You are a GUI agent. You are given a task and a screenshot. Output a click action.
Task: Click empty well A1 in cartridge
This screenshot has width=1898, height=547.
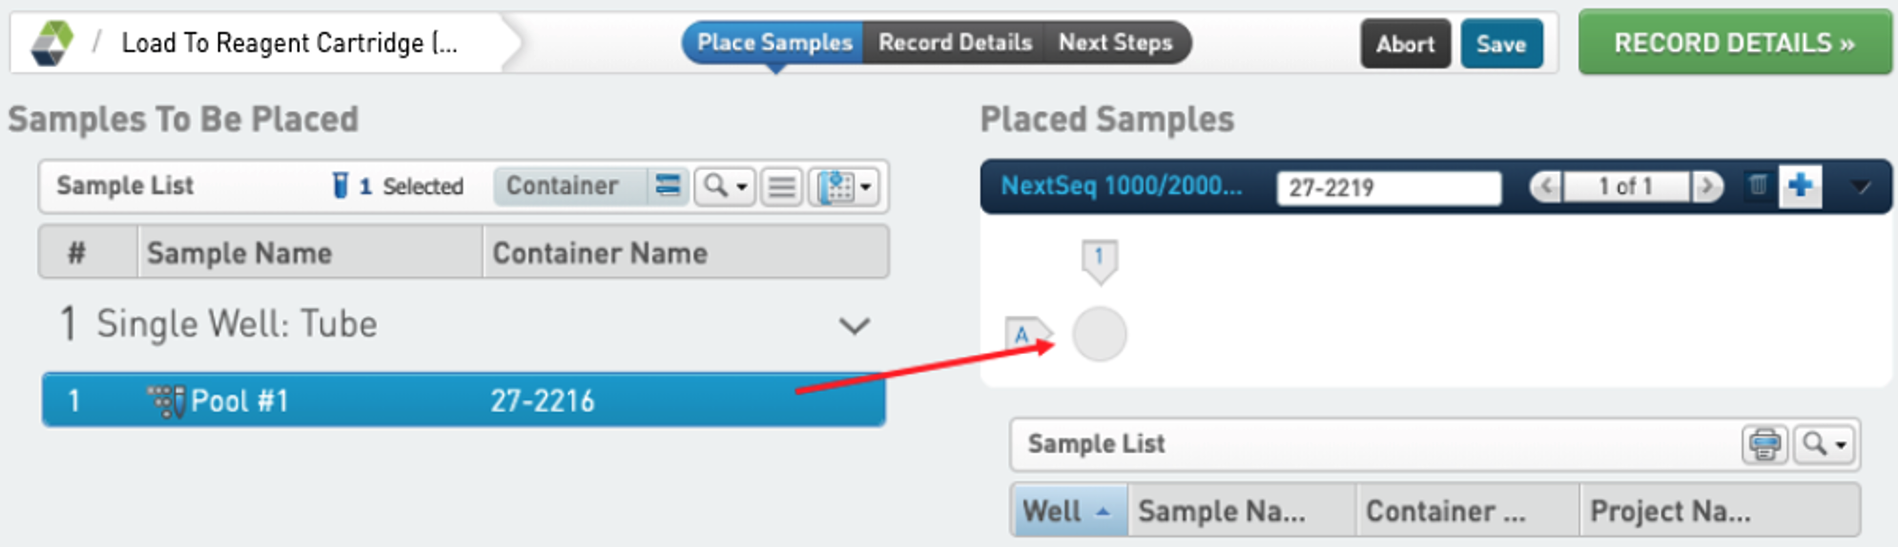click(1099, 334)
